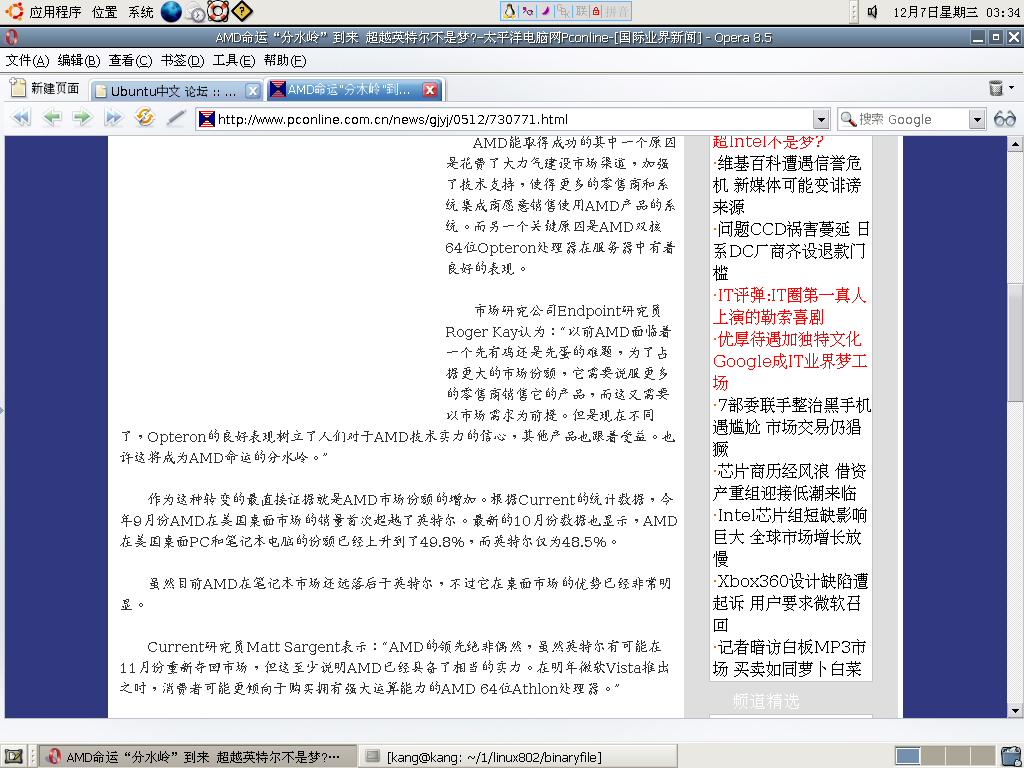Click the 新建页面 button

45,88
